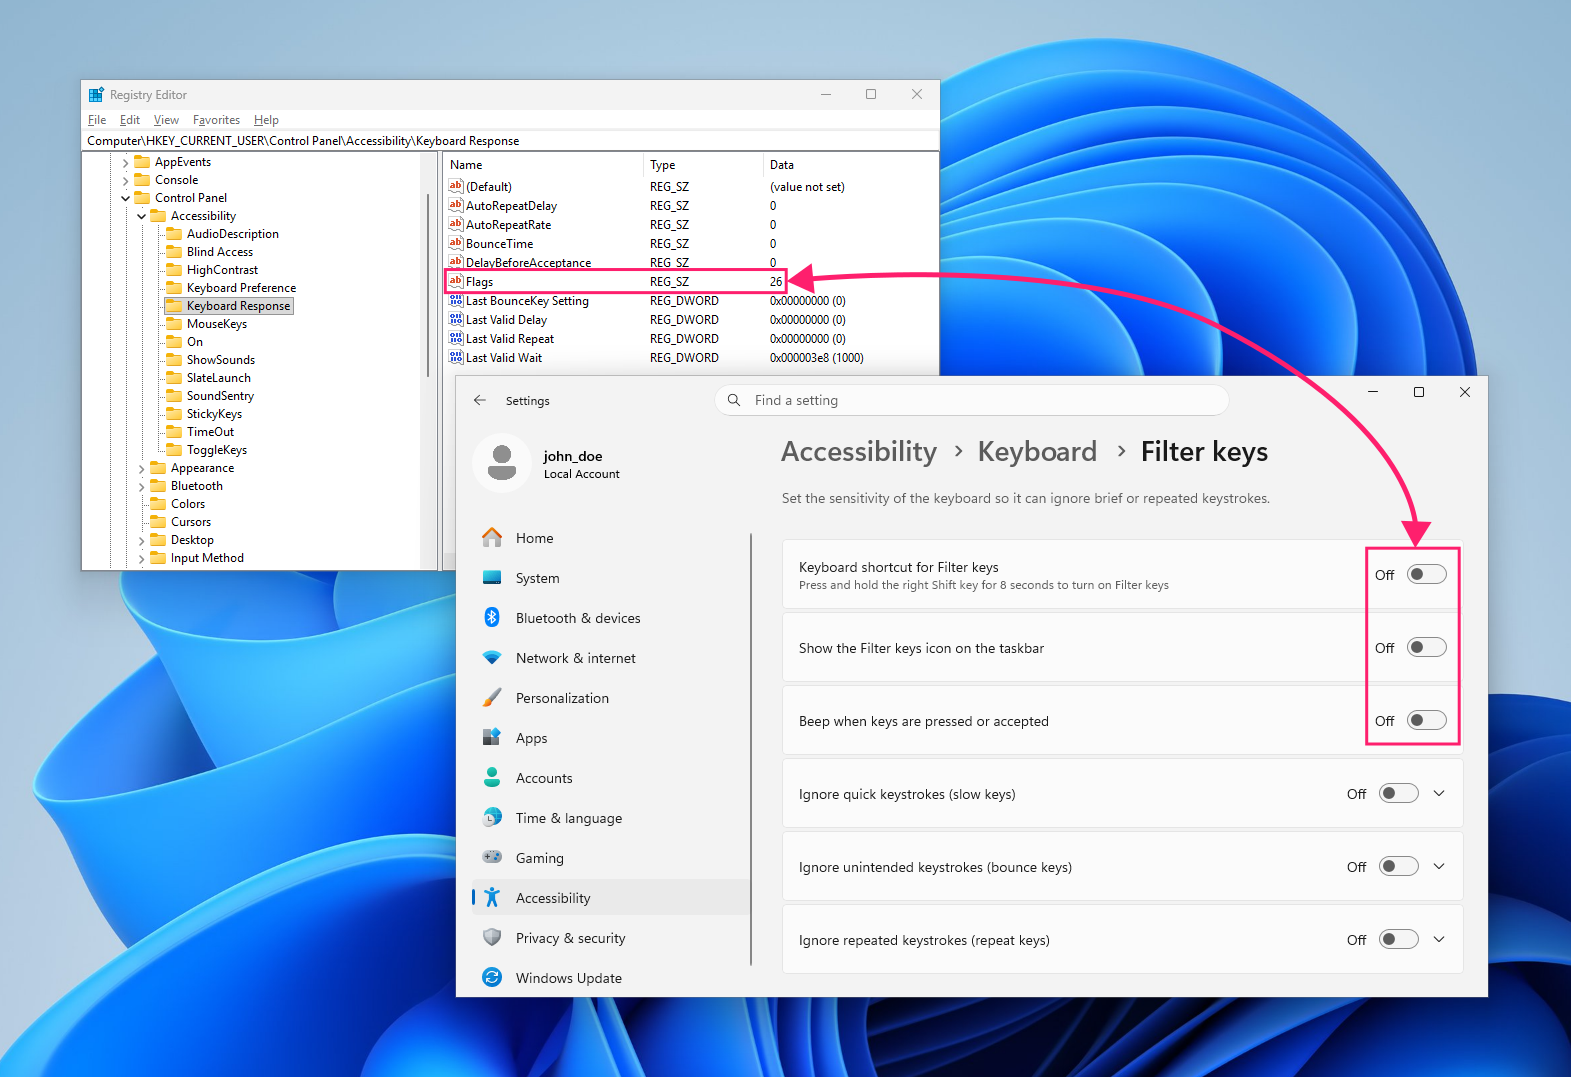Open the Windows Update settings page

[611, 978]
